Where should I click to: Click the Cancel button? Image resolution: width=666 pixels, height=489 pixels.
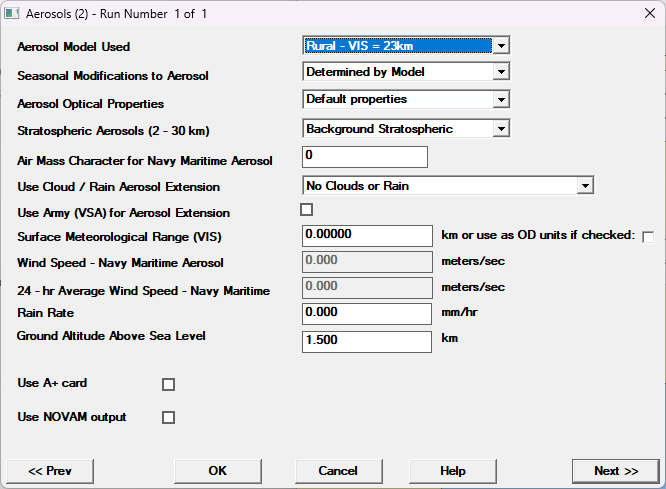pos(339,471)
